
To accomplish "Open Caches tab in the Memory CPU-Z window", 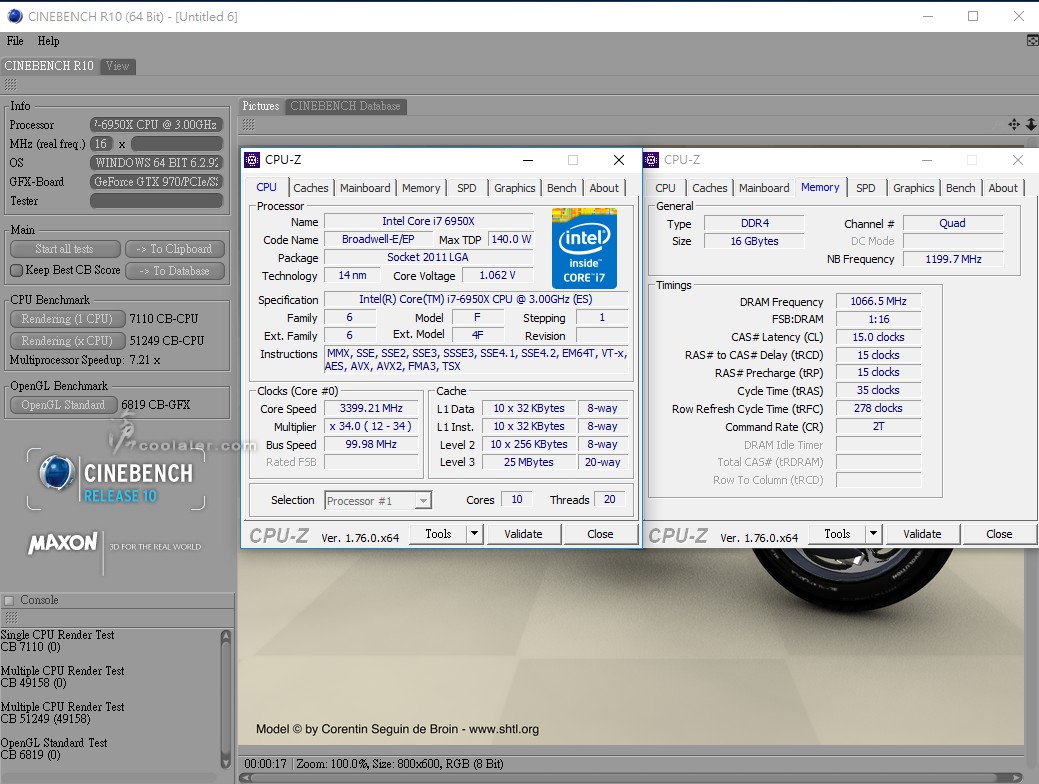I will coord(710,188).
